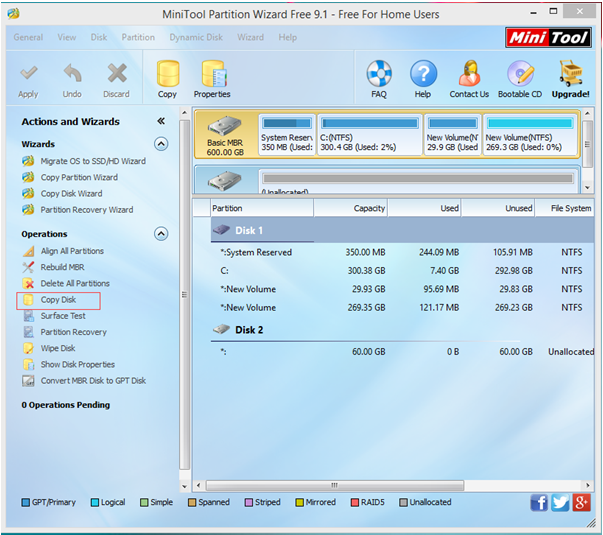Select the 60.00 GB unallocated row
This screenshot has width=603, height=535.
[402, 352]
